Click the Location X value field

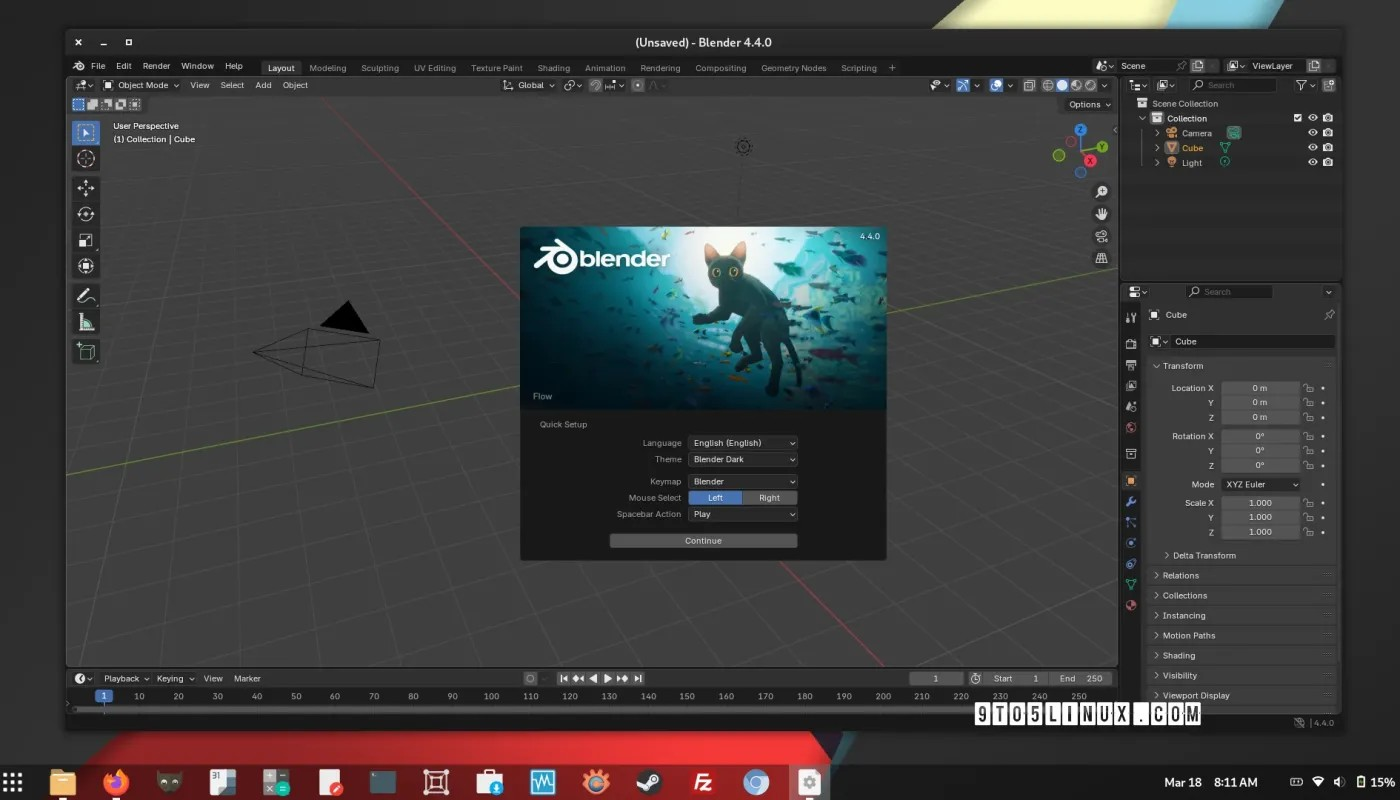tap(1260, 387)
